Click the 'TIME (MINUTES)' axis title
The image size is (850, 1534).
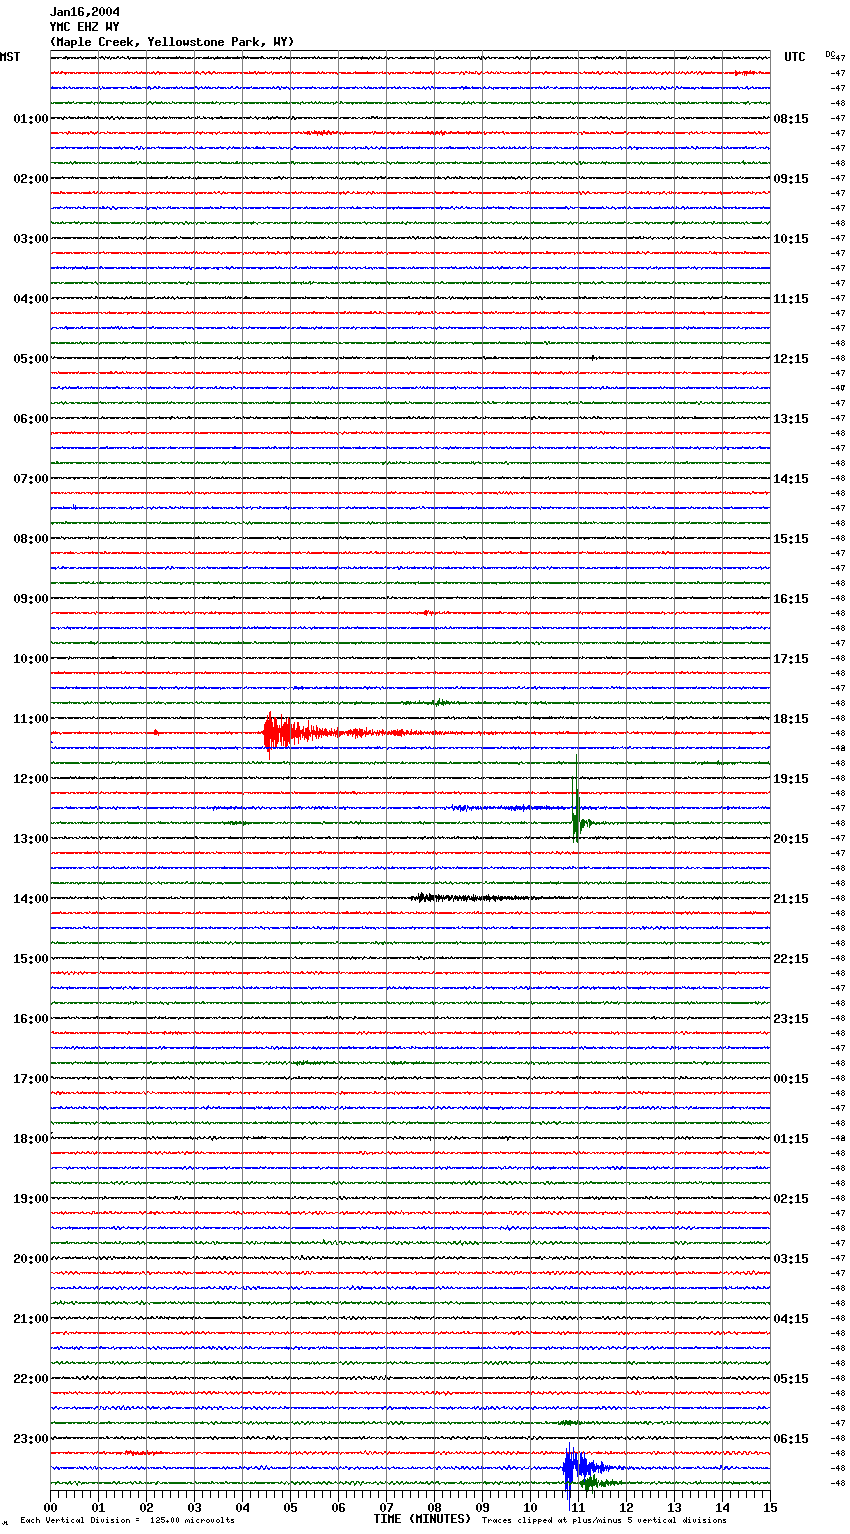(x=422, y=1519)
